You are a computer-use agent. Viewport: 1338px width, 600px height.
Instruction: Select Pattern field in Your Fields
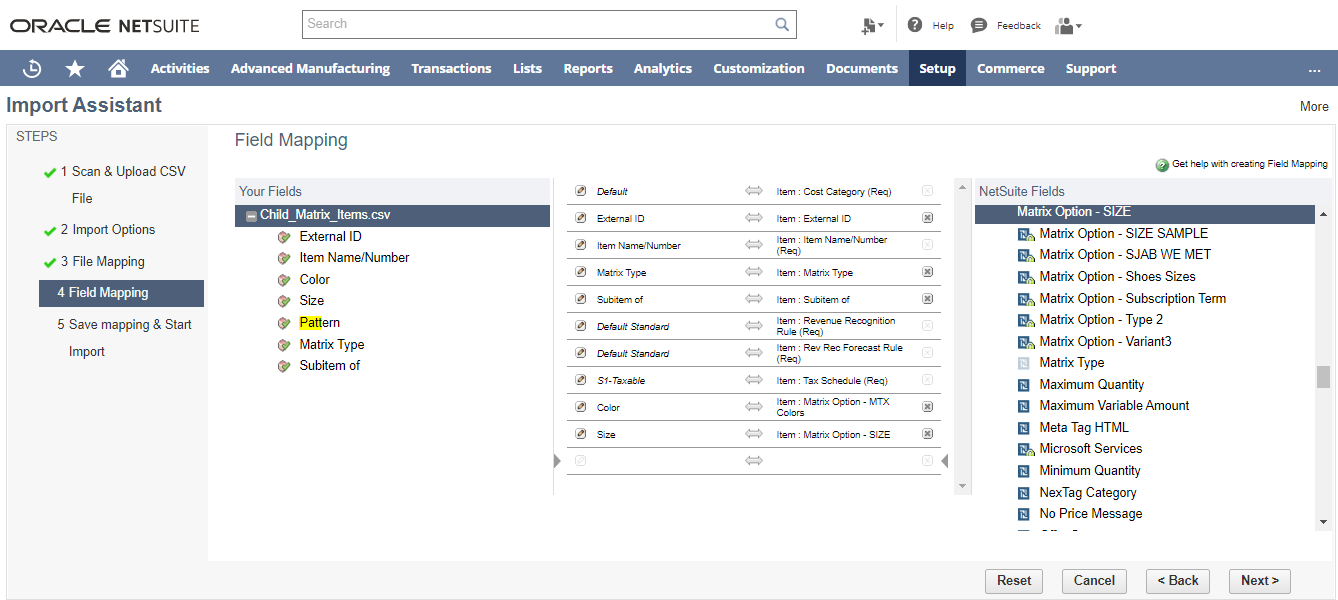(x=319, y=323)
